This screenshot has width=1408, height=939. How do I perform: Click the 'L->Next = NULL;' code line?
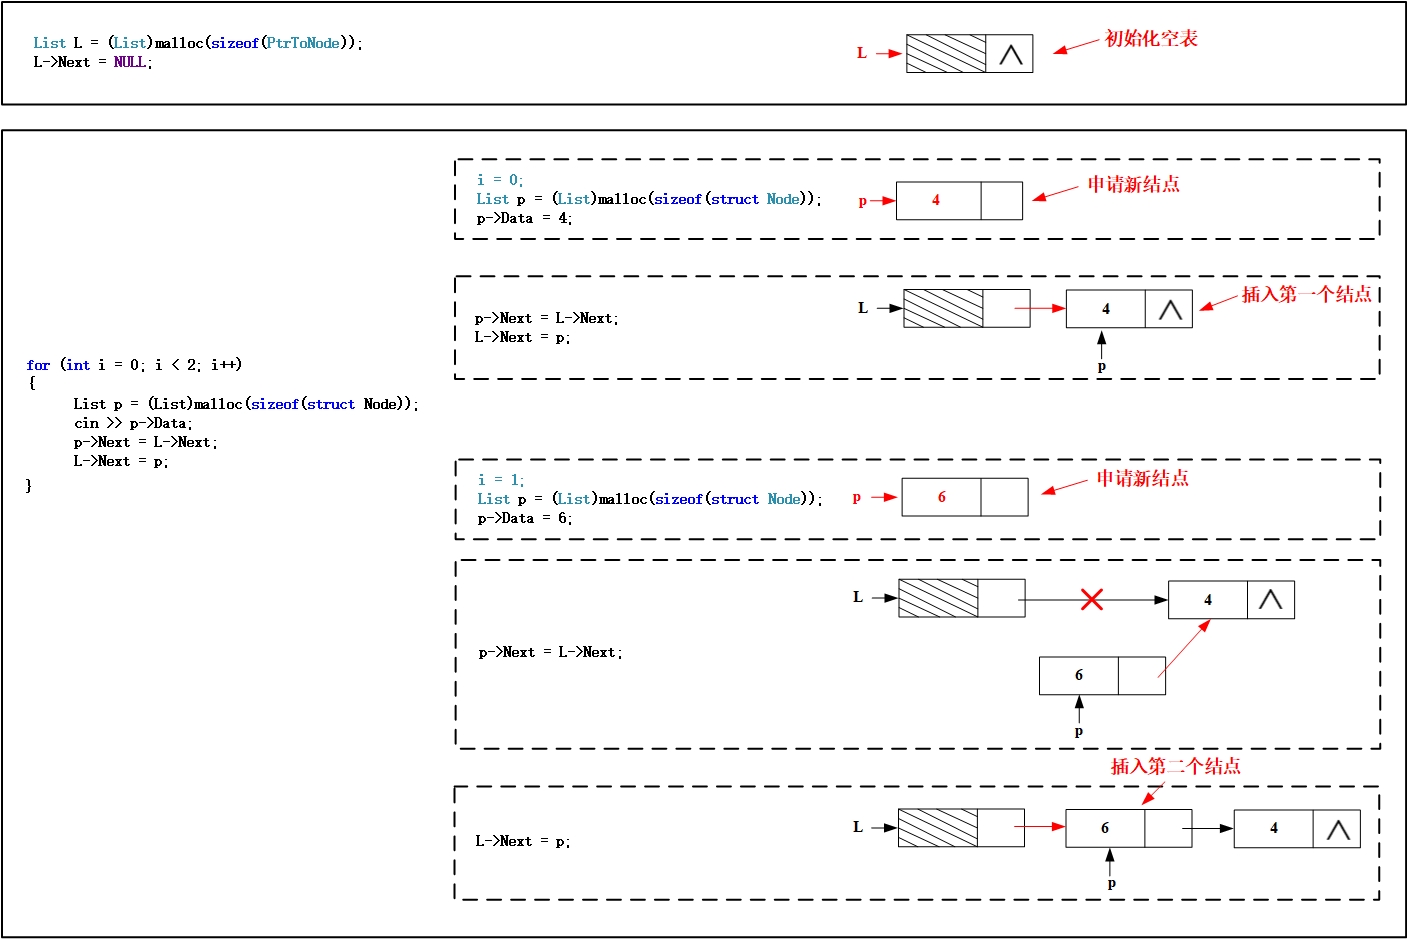pos(93,62)
